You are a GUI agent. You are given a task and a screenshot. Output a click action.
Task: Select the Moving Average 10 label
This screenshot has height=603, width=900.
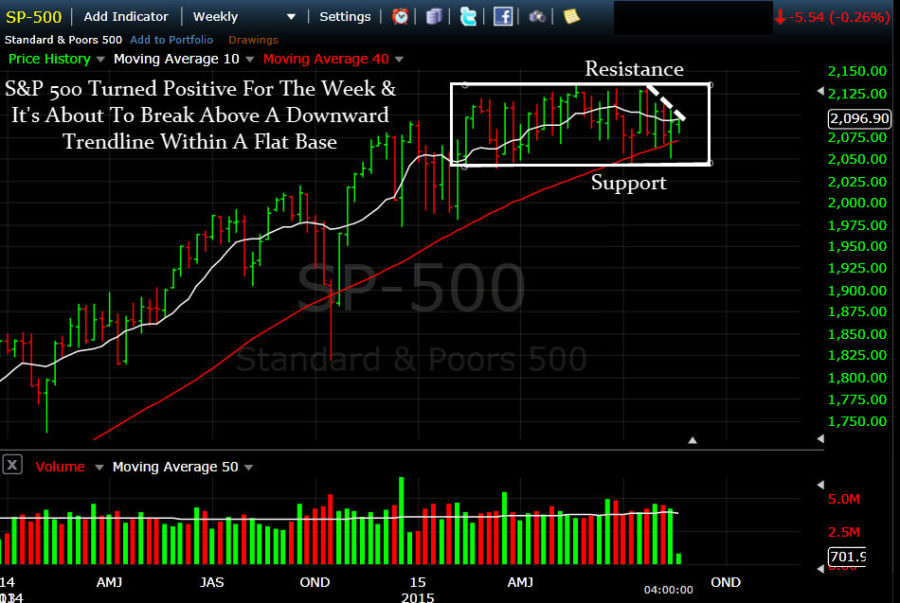[x=176, y=59]
